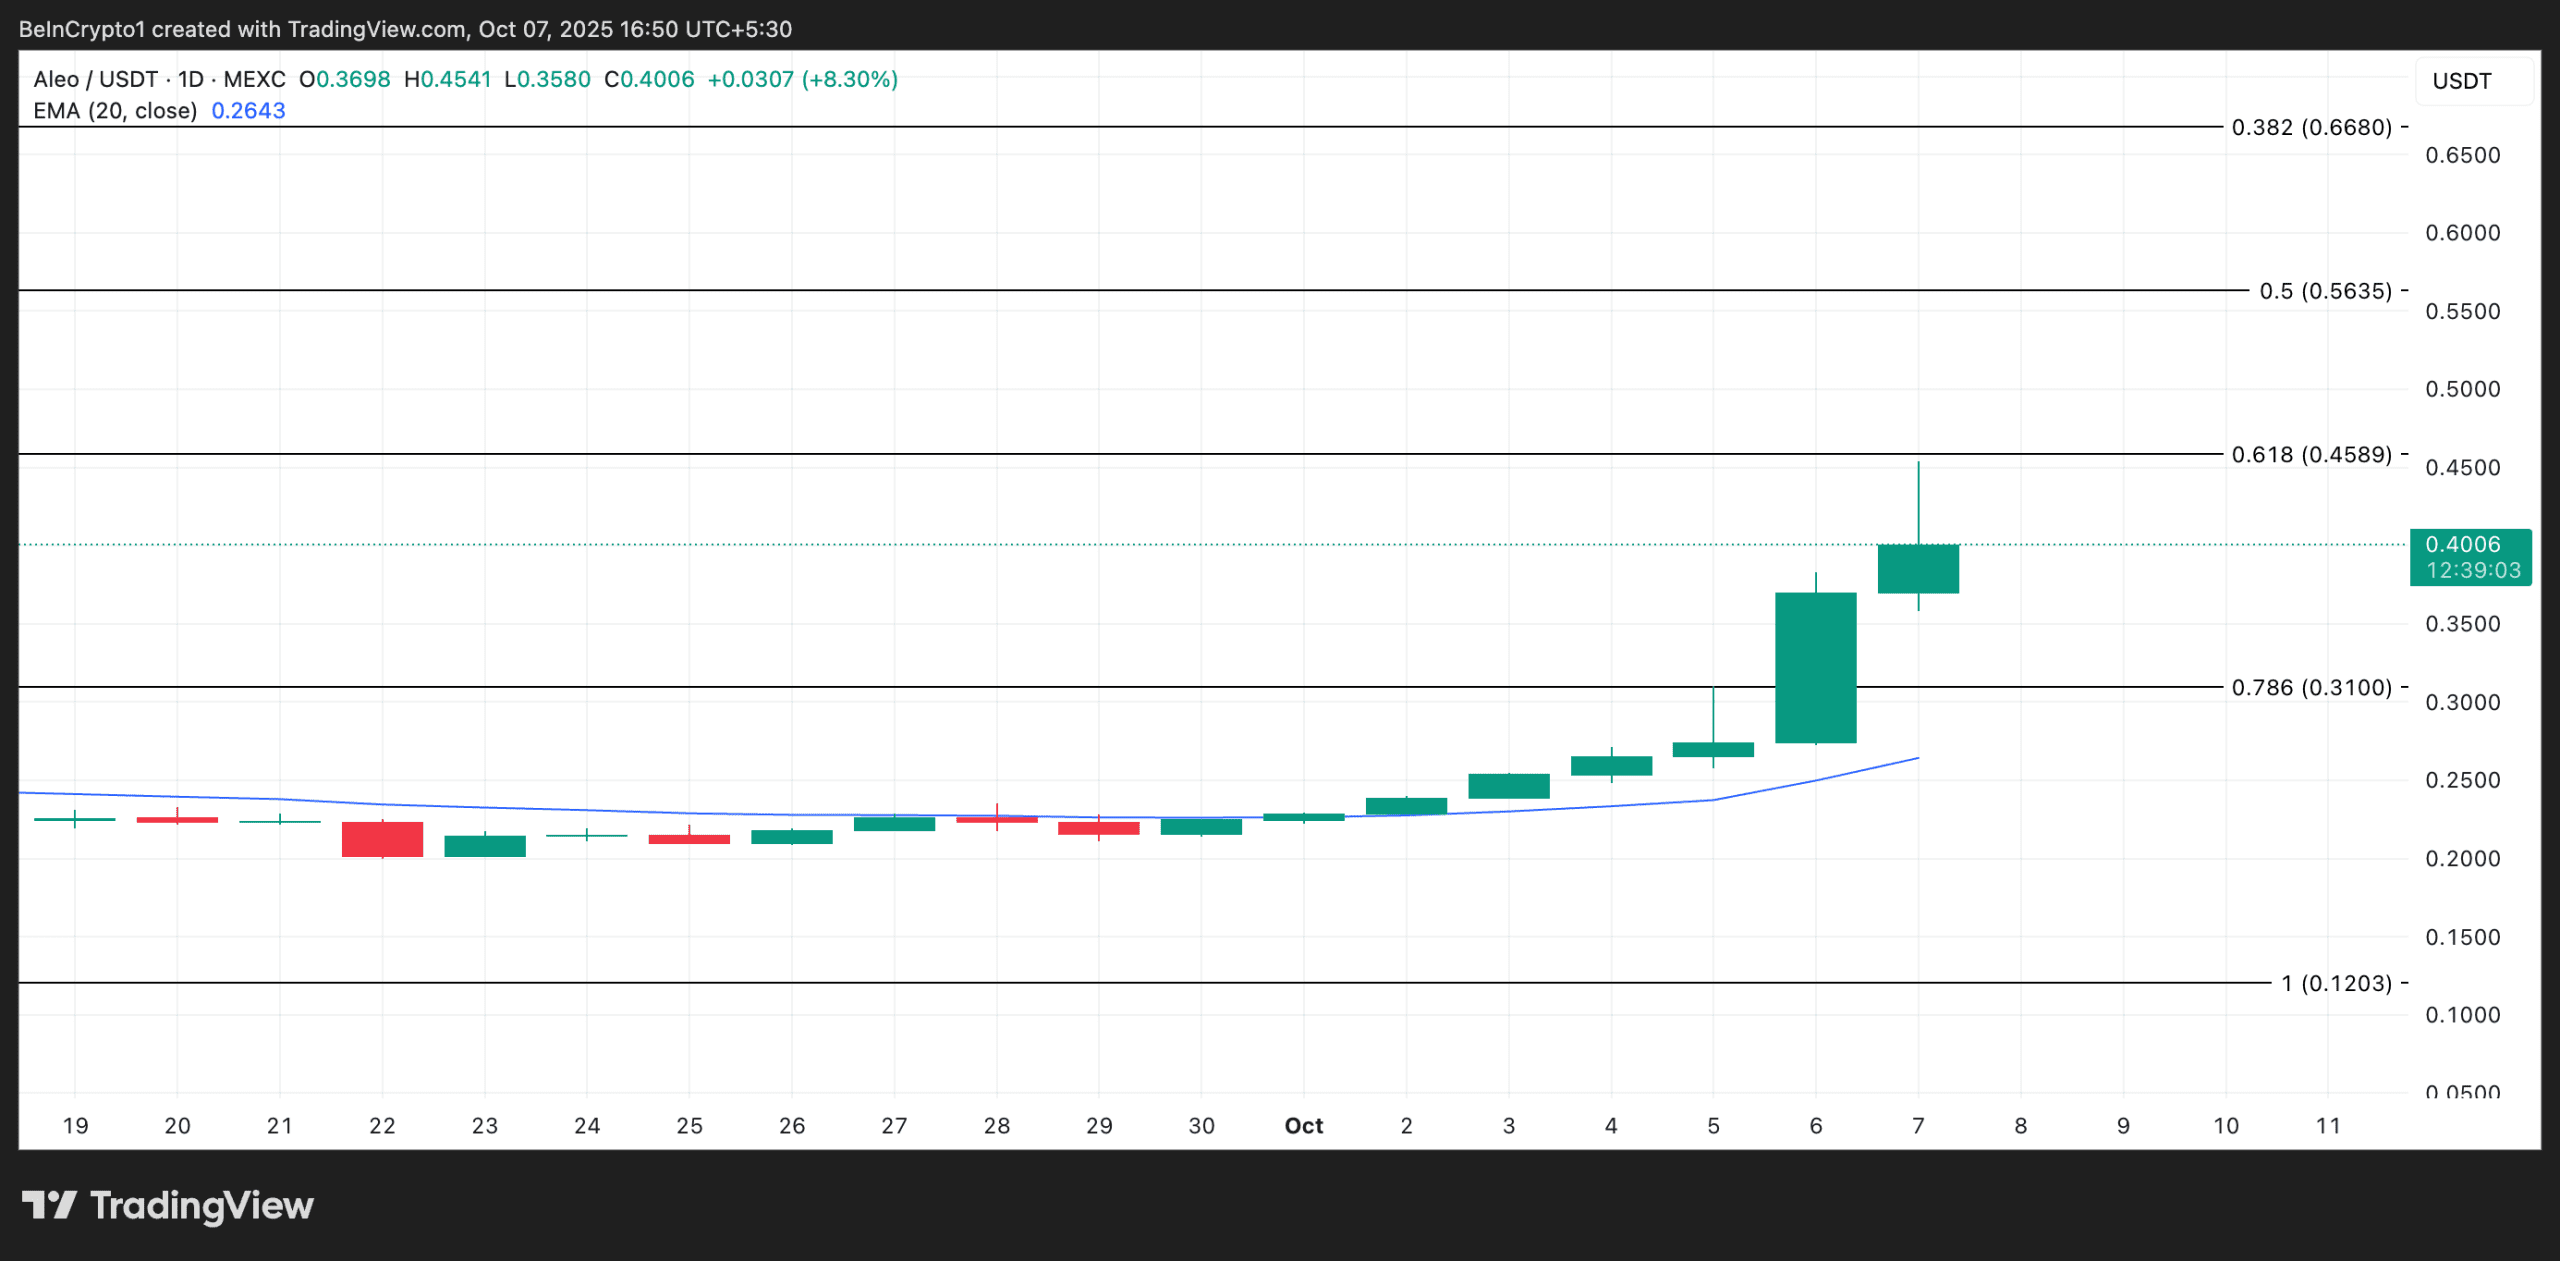The height and width of the screenshot is (1261, 2560).
Task: Click the TradingView wordmark text
Action: pyautogui.click(x=201, y=1205)
